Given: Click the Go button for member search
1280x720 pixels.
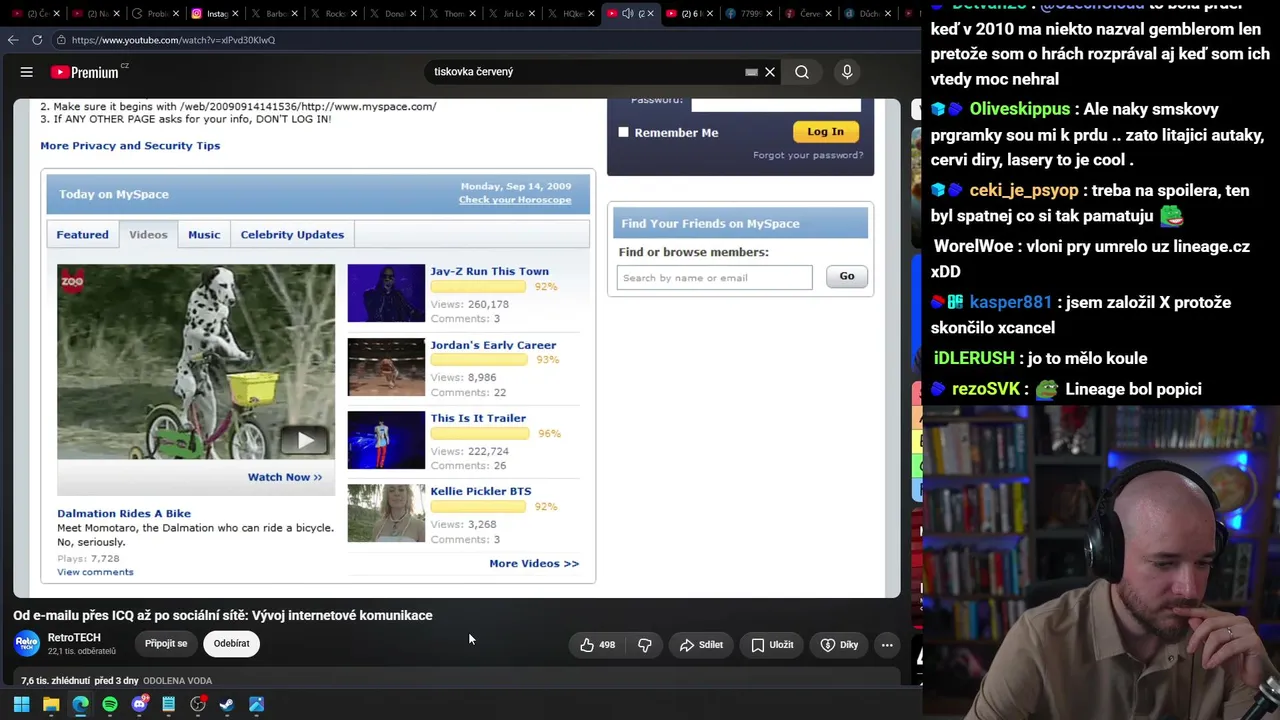Looking at the screenshot, I should [x=847, y=276].
